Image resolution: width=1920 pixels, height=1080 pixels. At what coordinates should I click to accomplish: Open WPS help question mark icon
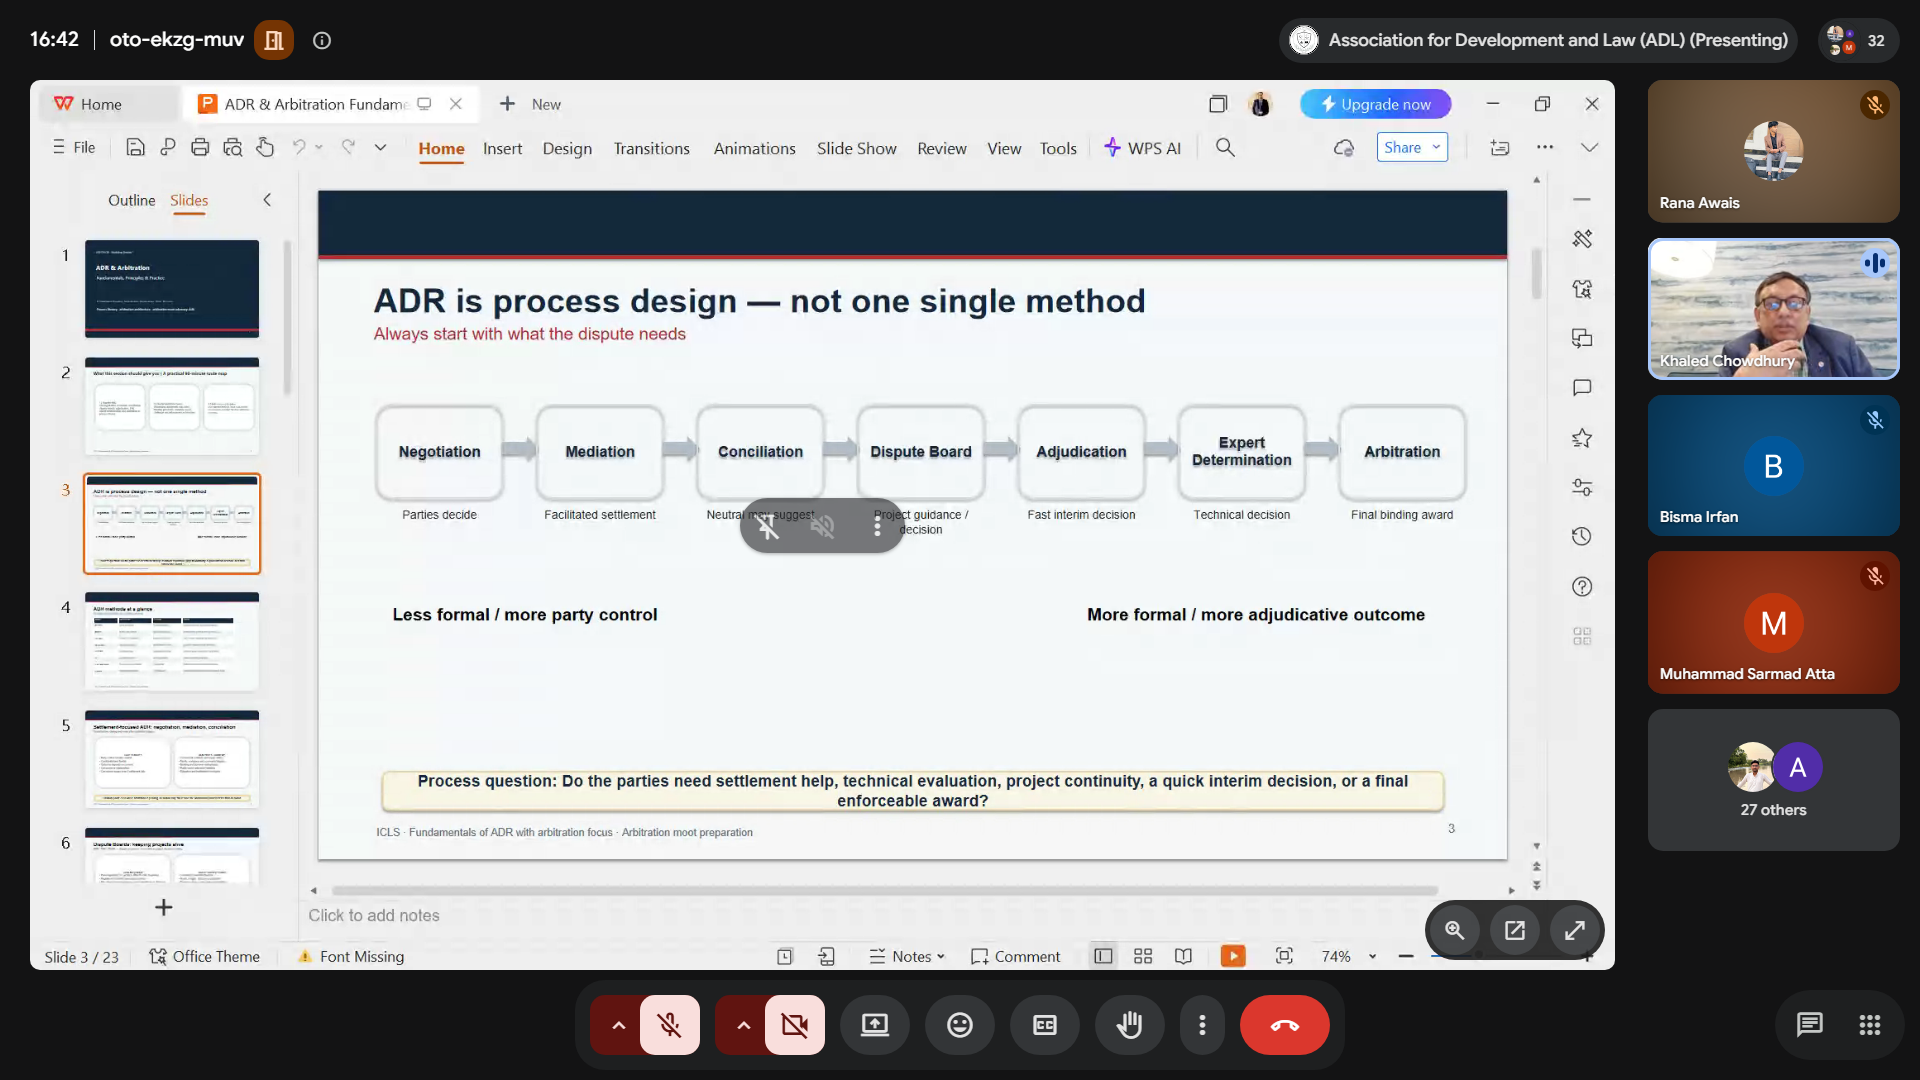[1582, 587]
